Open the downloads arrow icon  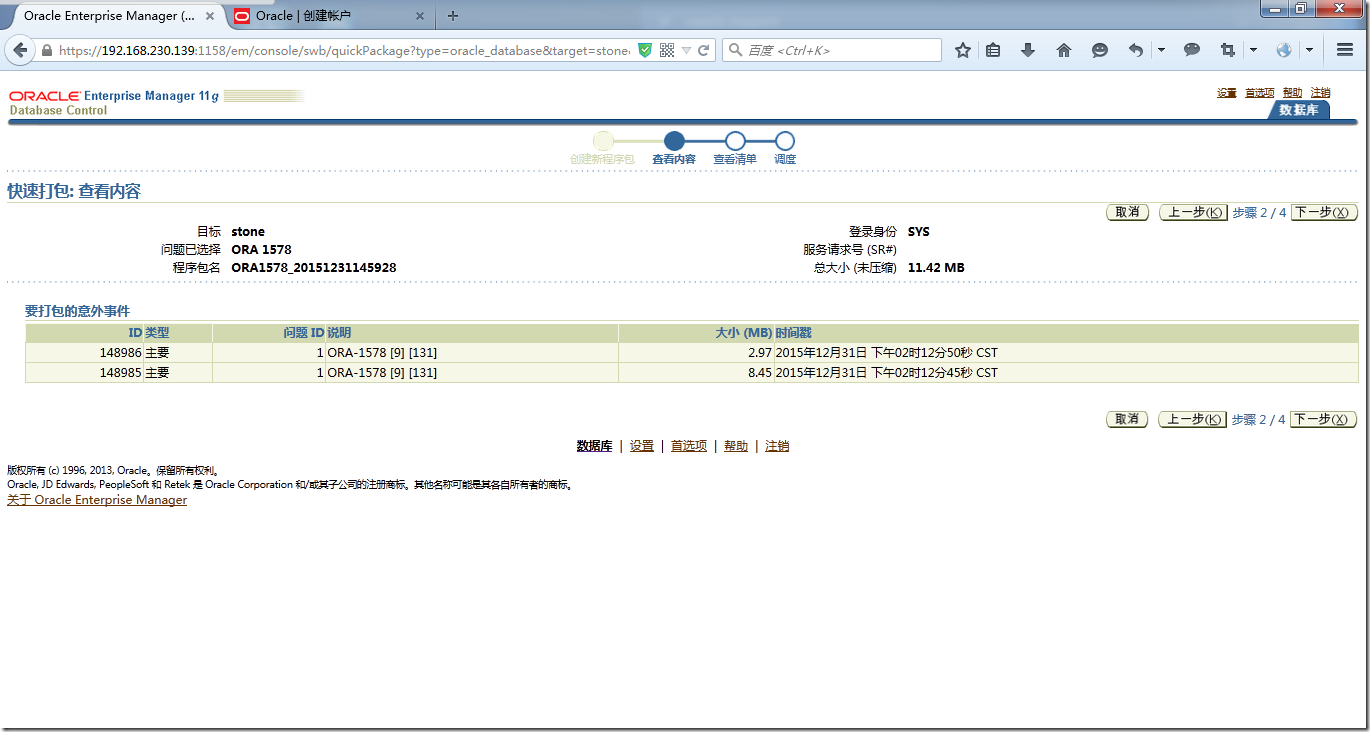[1028, 50]
